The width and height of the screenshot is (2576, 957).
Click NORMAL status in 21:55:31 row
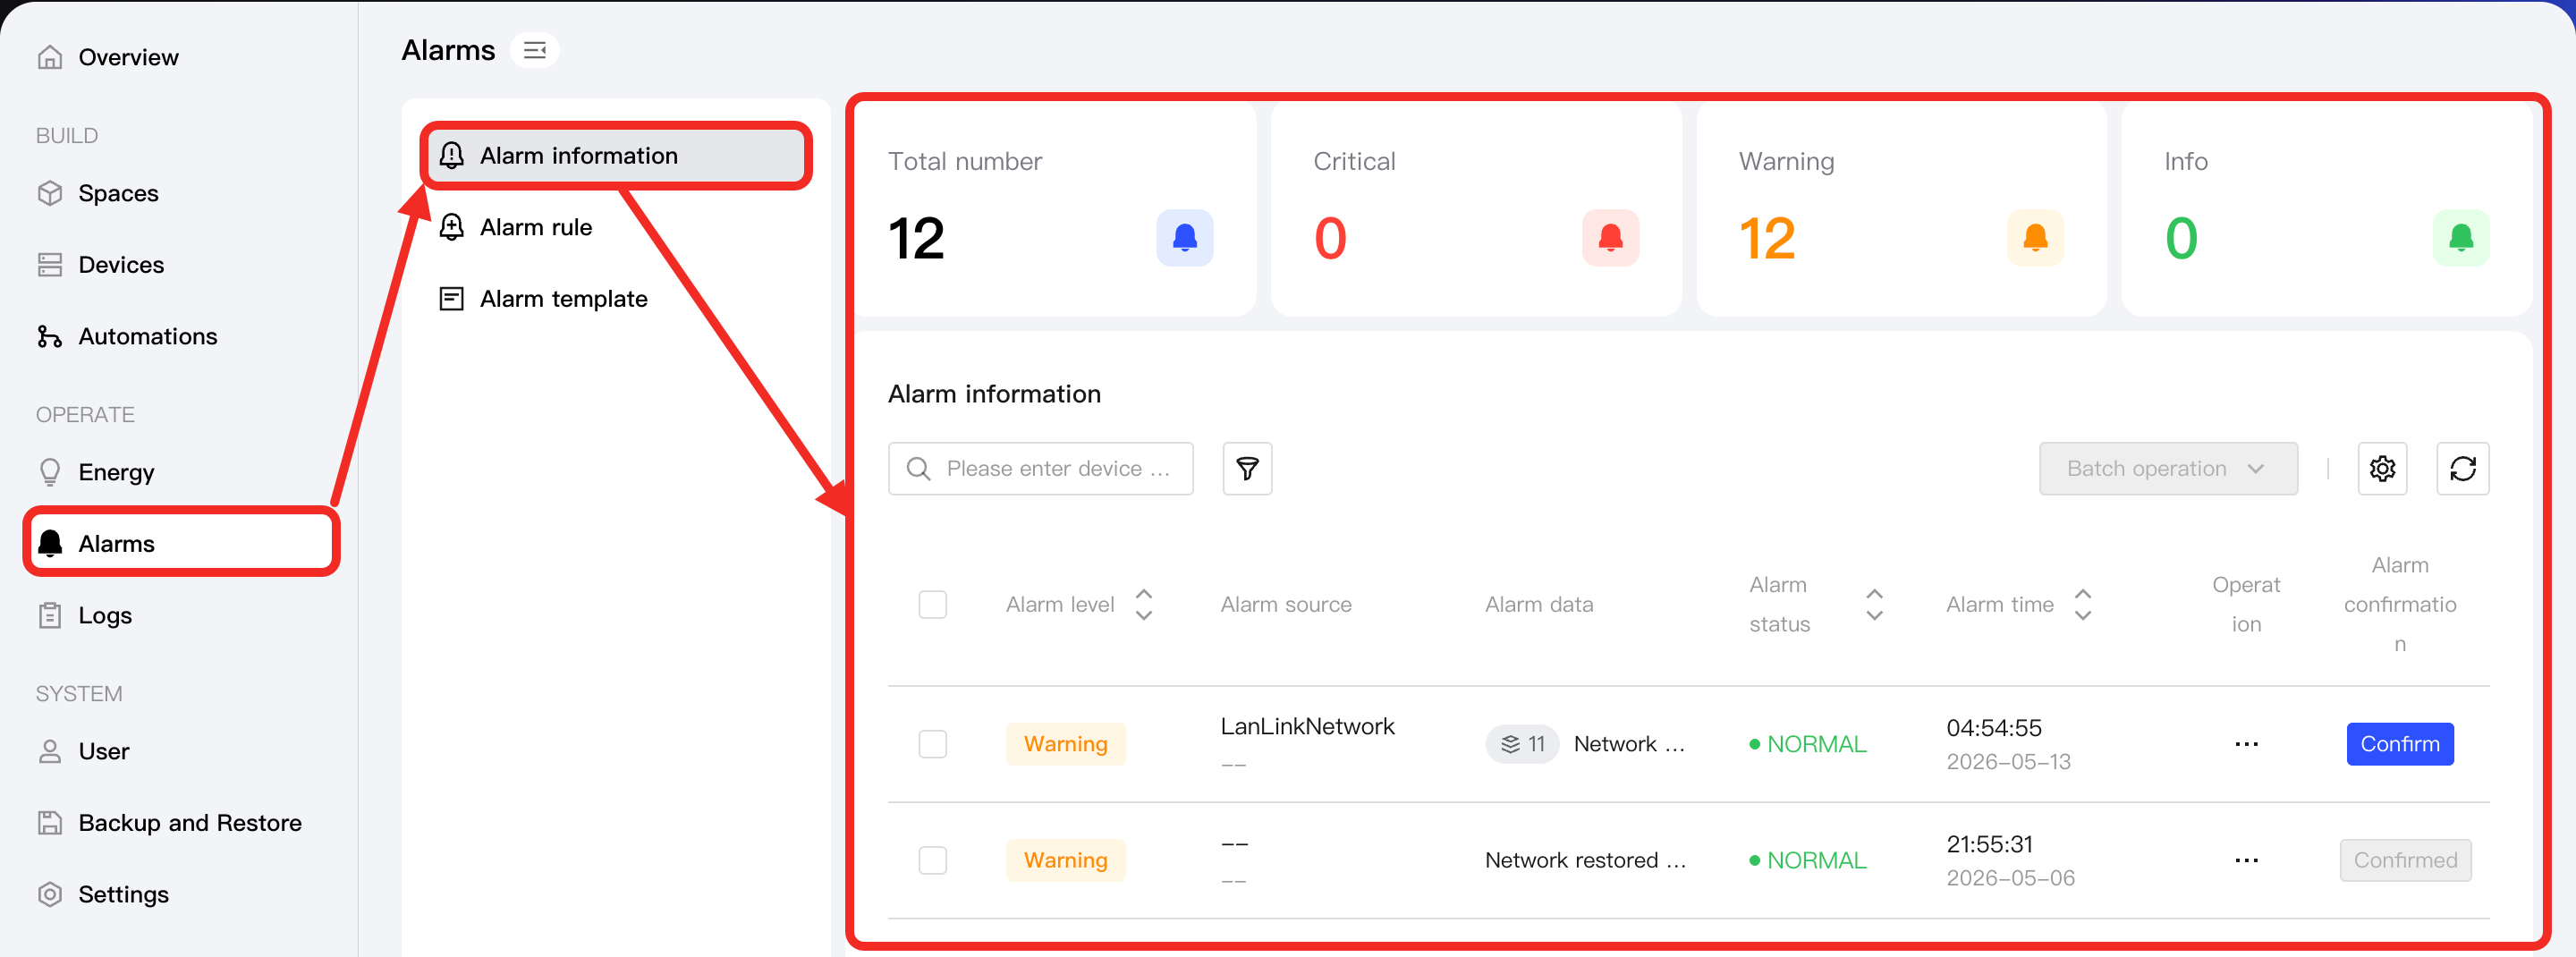pos(1808,860)
